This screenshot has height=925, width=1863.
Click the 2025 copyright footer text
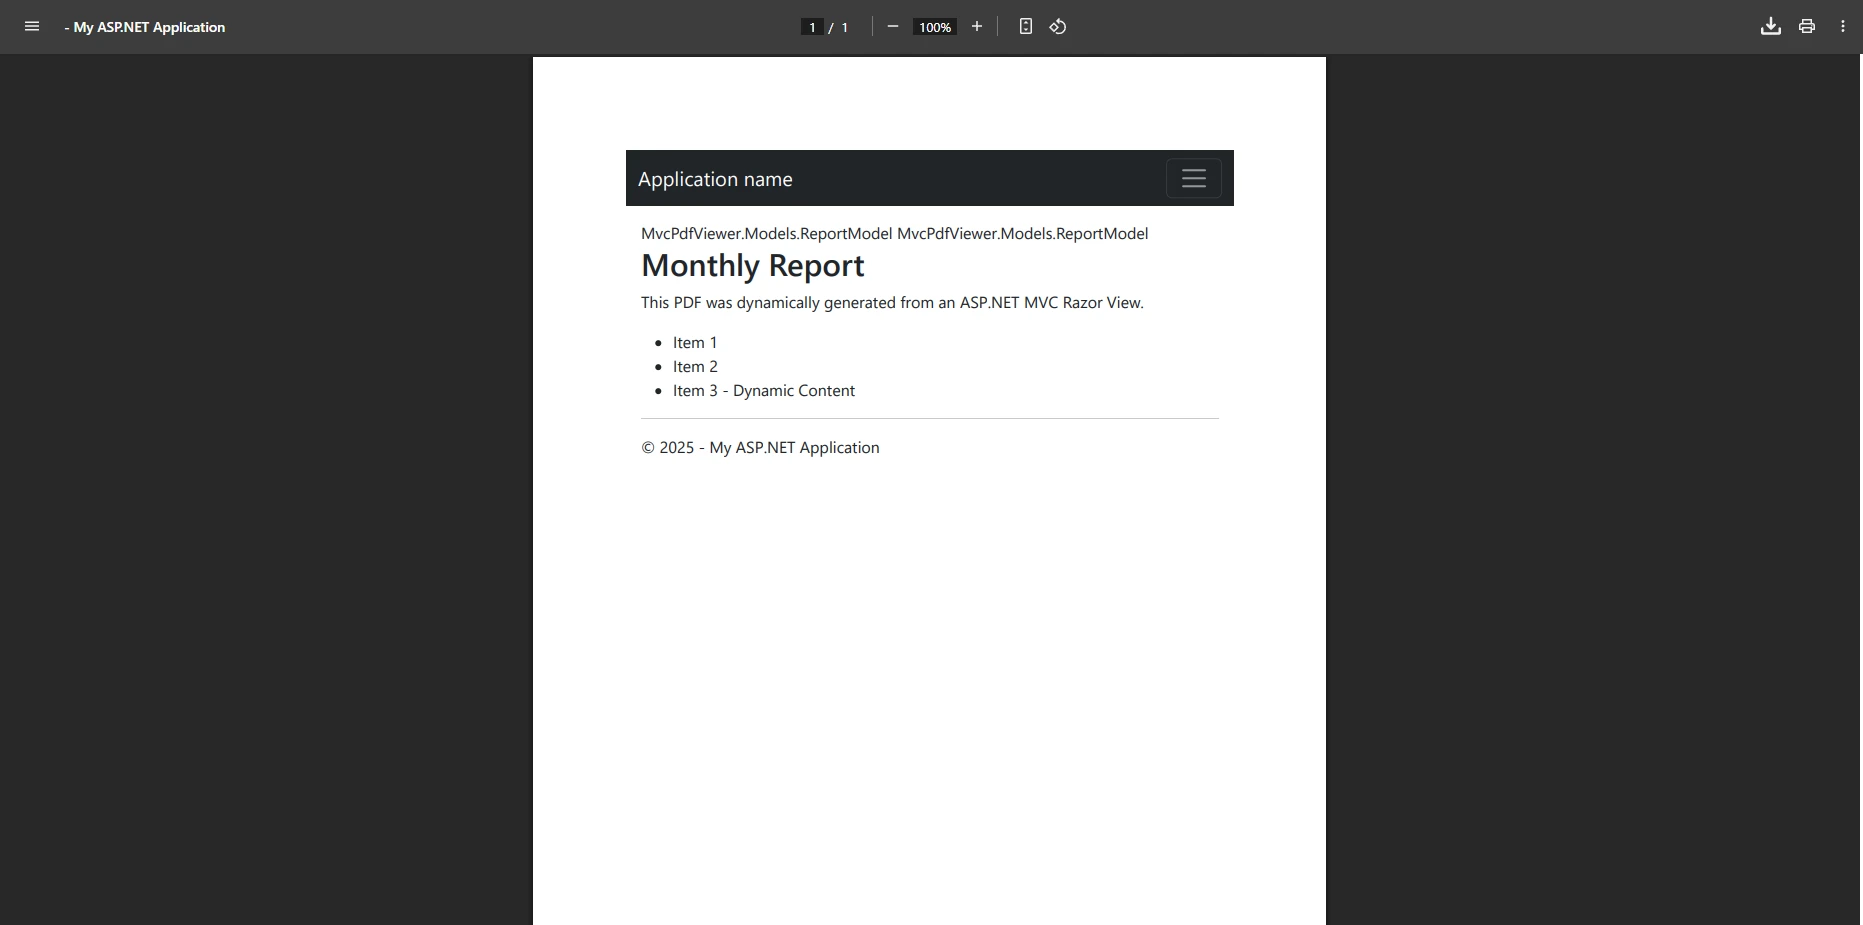pos(760,447)
